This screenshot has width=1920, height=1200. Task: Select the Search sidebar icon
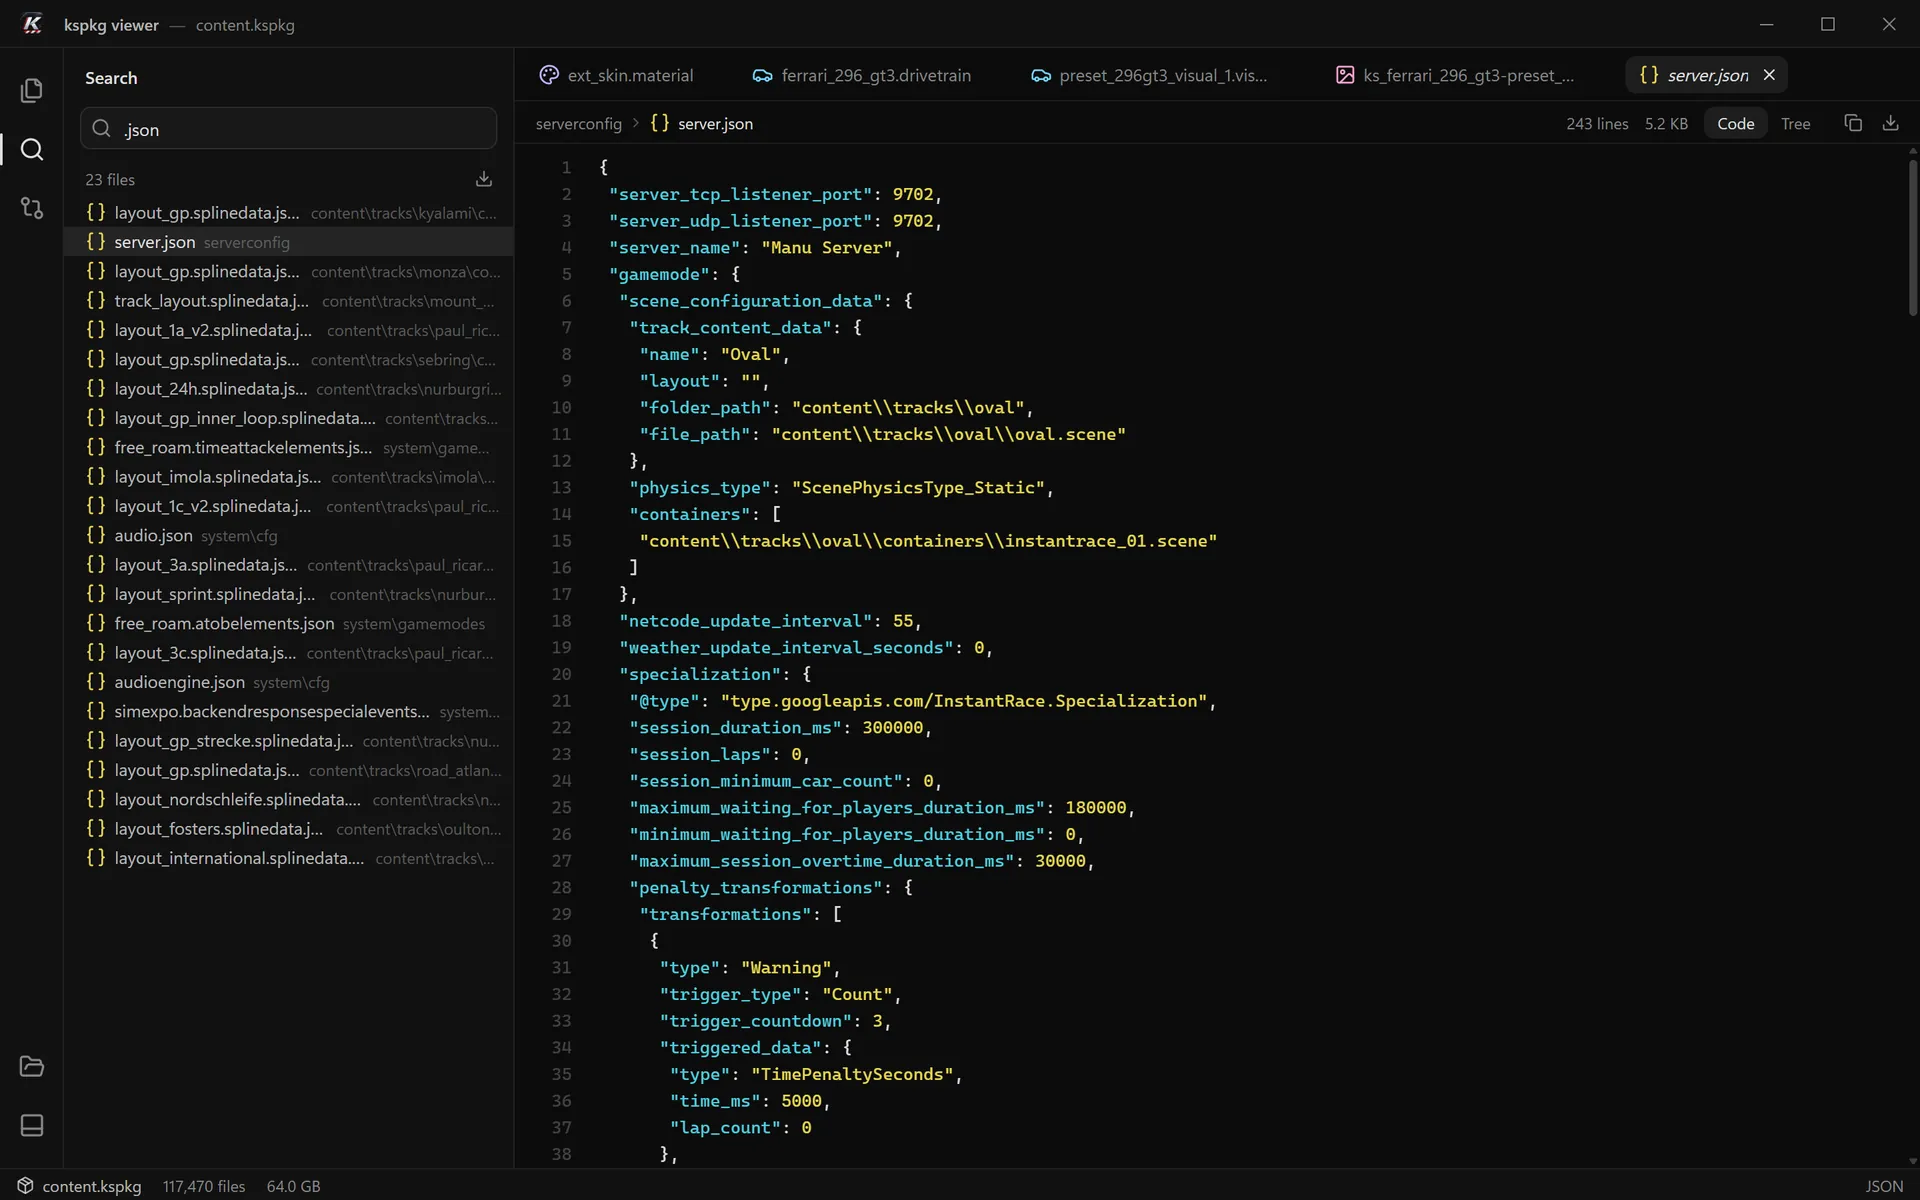click(x=32, y=149)
